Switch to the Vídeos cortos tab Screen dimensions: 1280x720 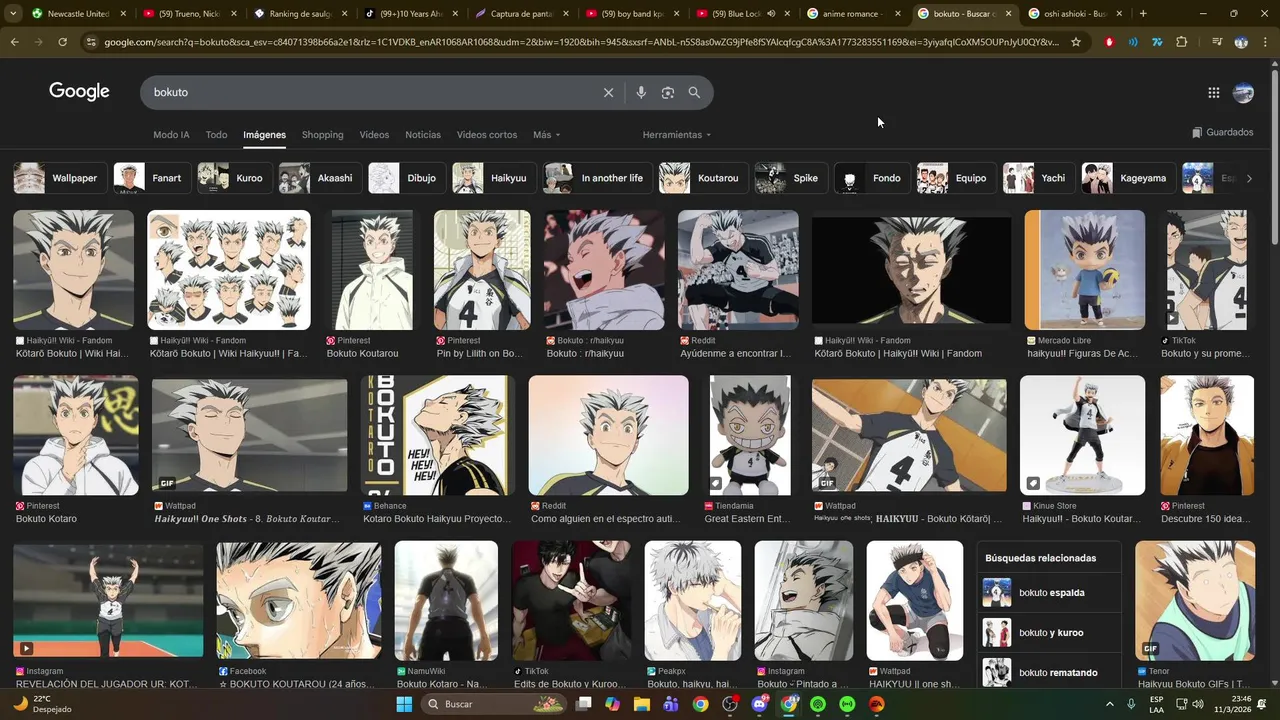487,135
